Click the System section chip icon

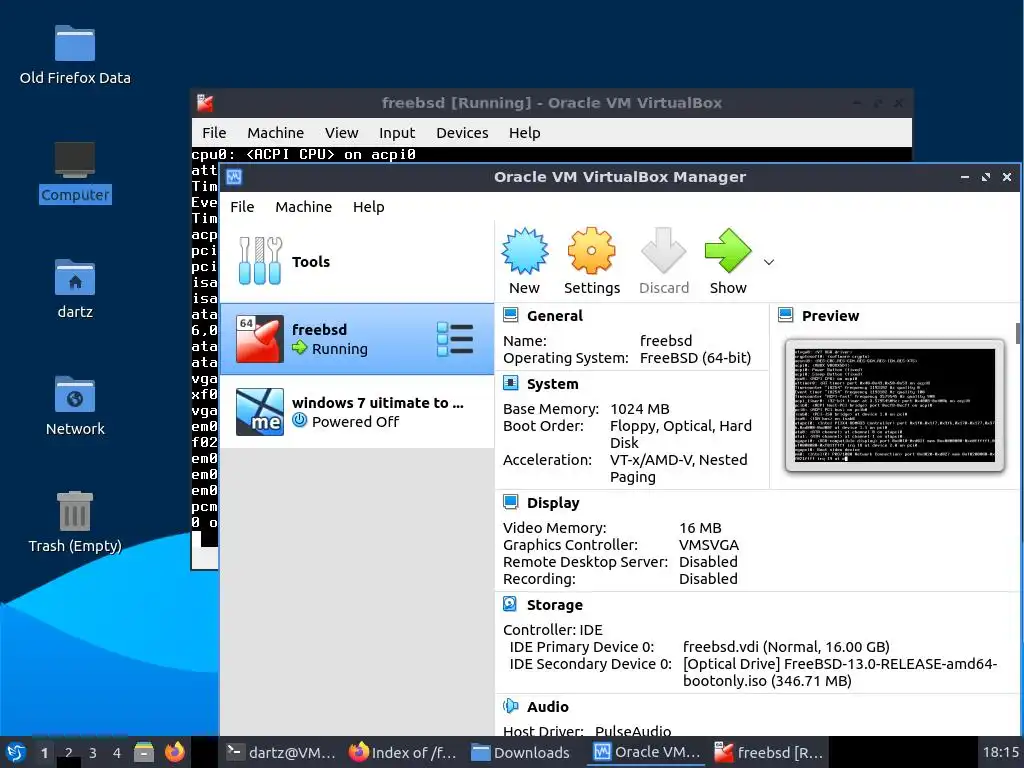pyautogui.click(x=510, y=383)
